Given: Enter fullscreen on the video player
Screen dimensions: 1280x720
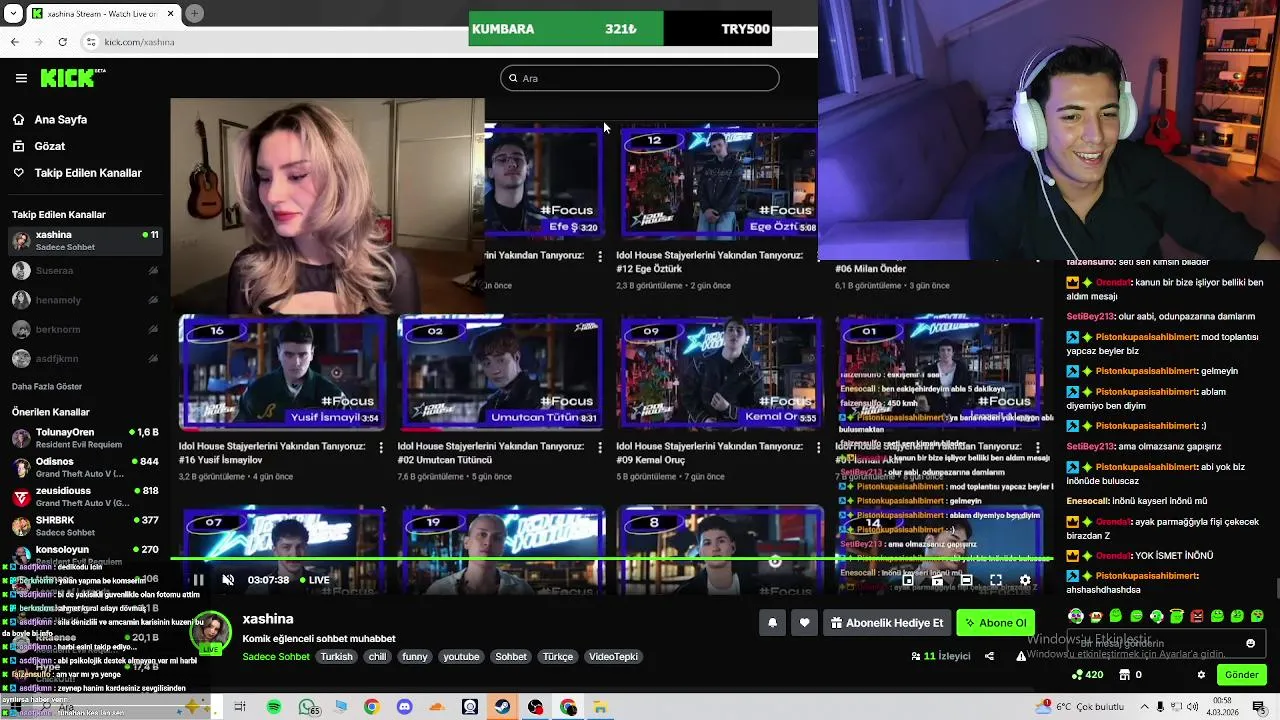Looking at the screenshot, I should tap(996, 580).
